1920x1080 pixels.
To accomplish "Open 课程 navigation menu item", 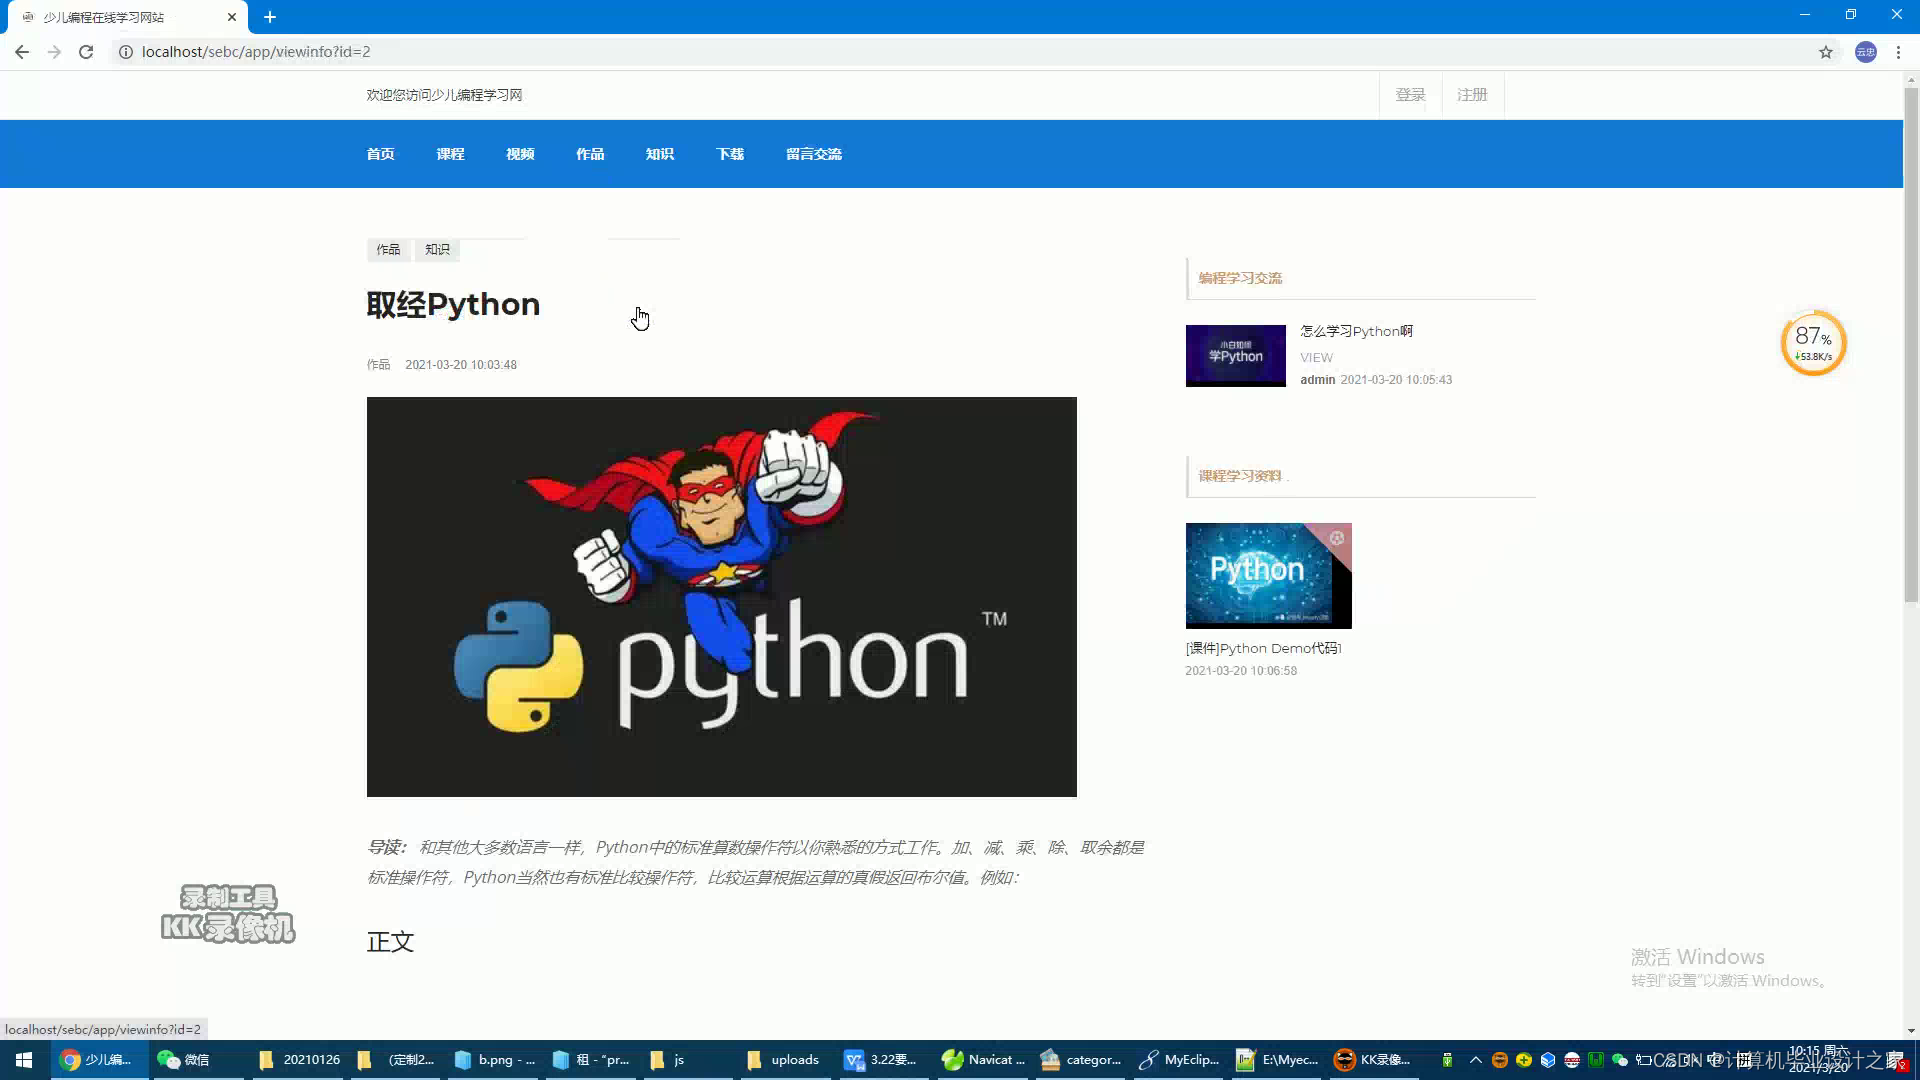I will 450,154.
